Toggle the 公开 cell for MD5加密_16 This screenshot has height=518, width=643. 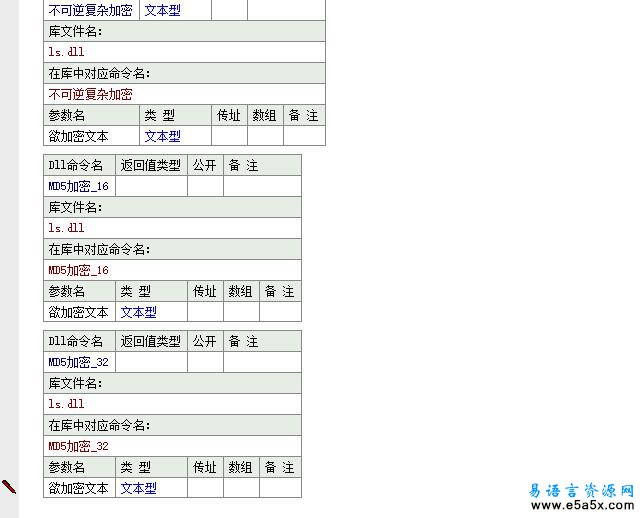point(205,187)
